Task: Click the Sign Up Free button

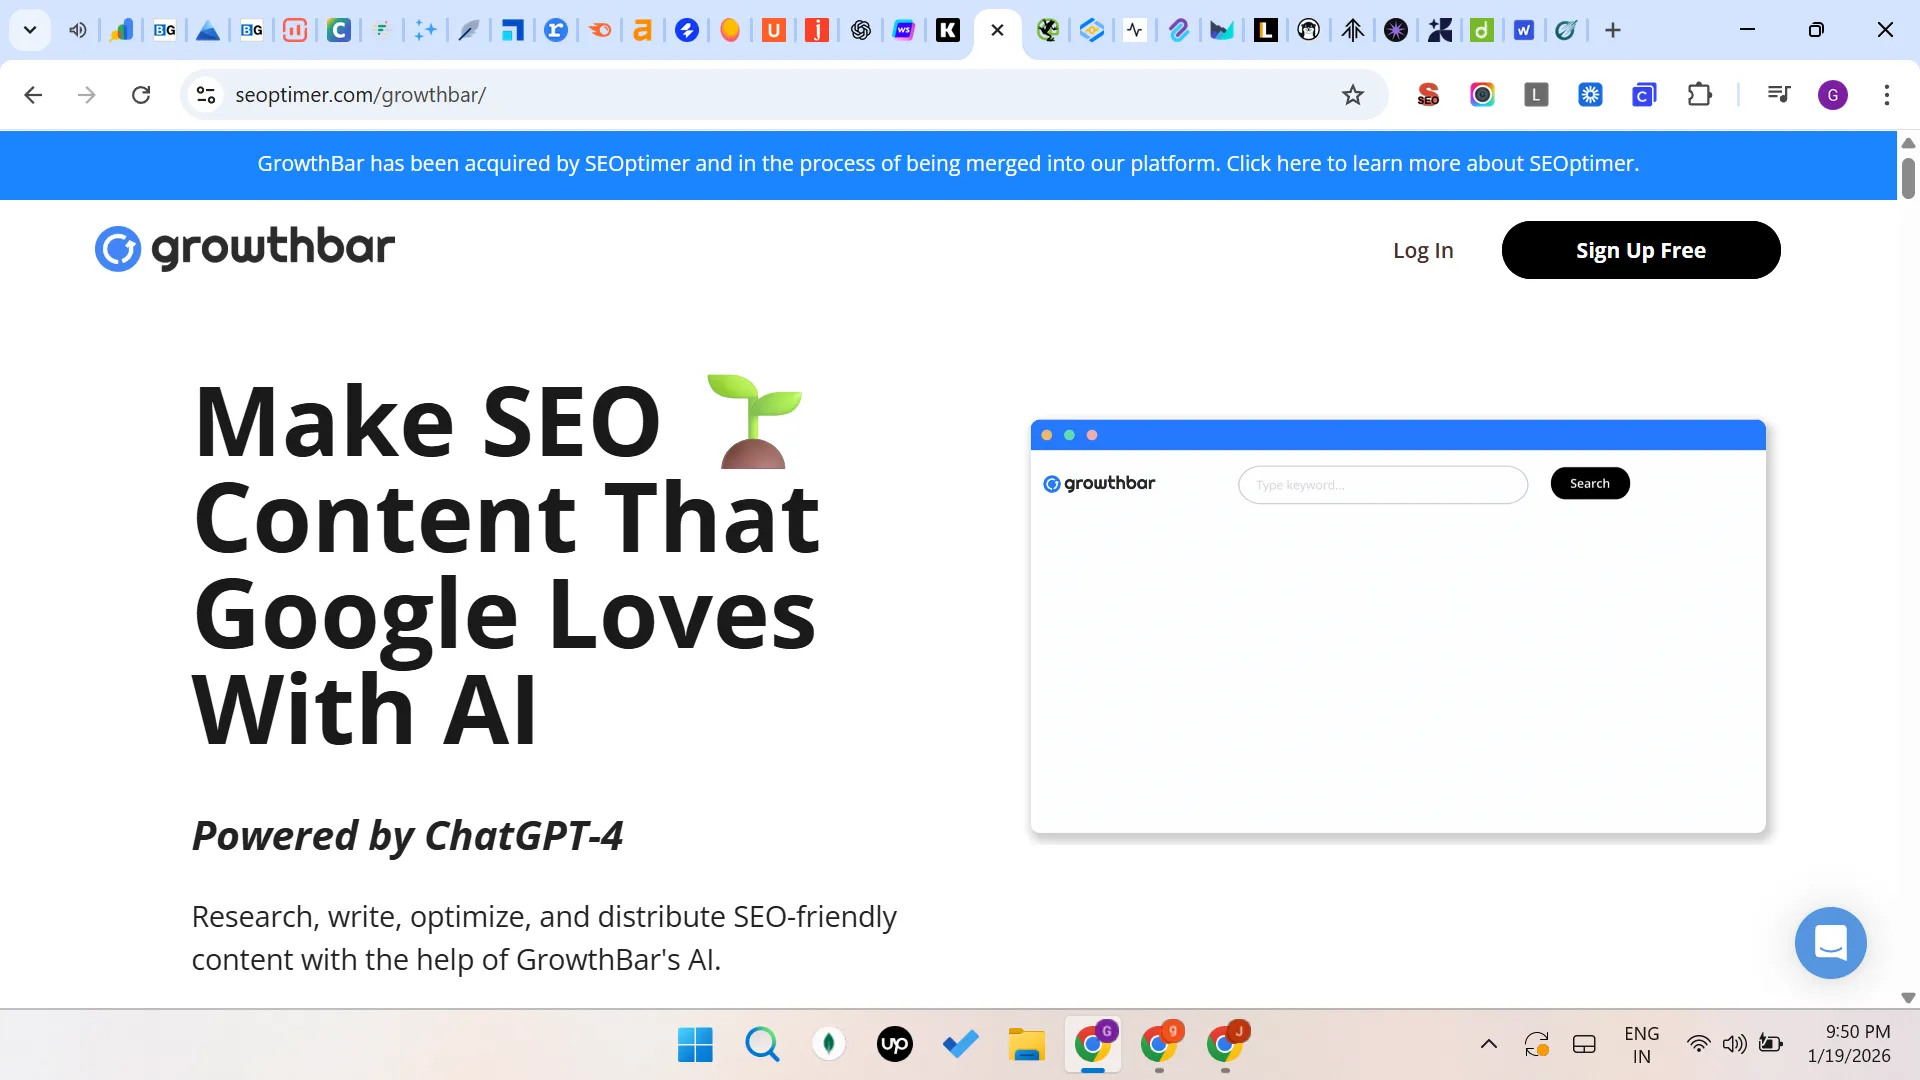Action: (1641, 250)
